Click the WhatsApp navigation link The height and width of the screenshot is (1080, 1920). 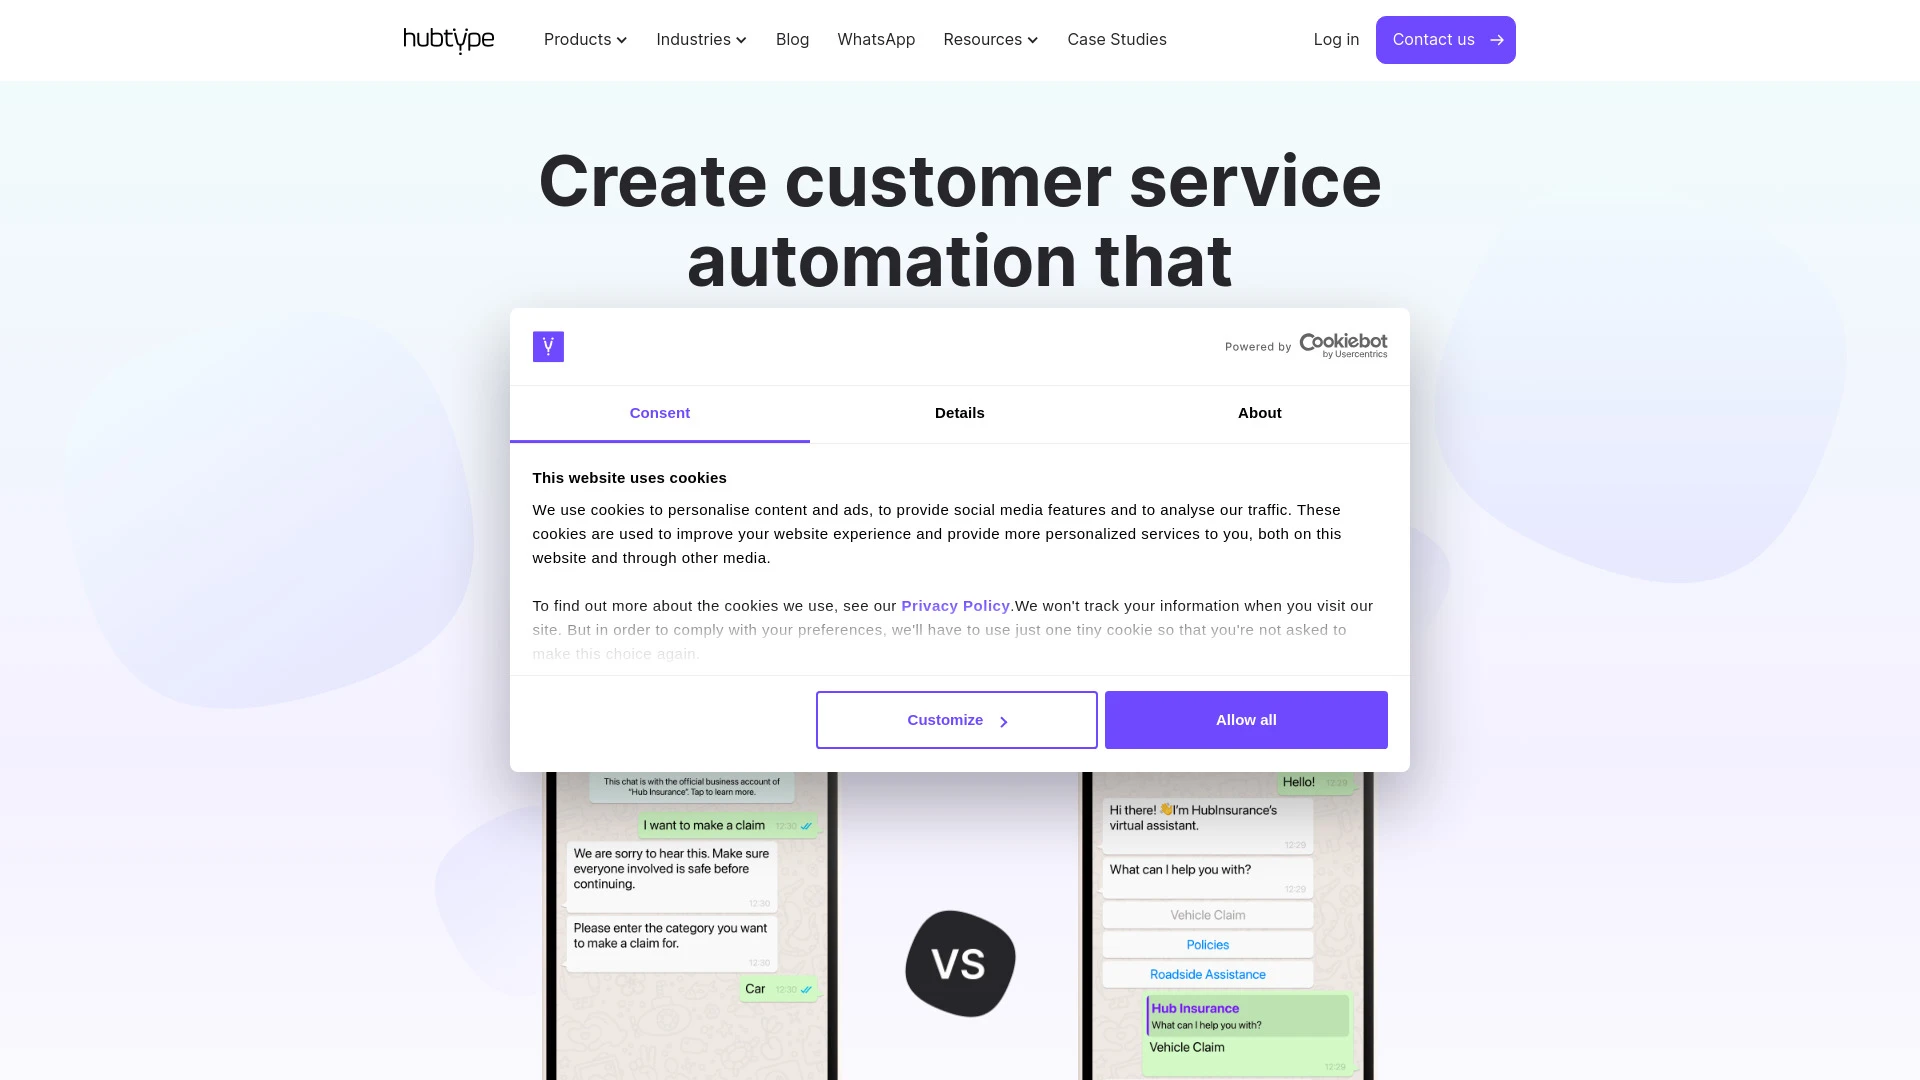876,40
